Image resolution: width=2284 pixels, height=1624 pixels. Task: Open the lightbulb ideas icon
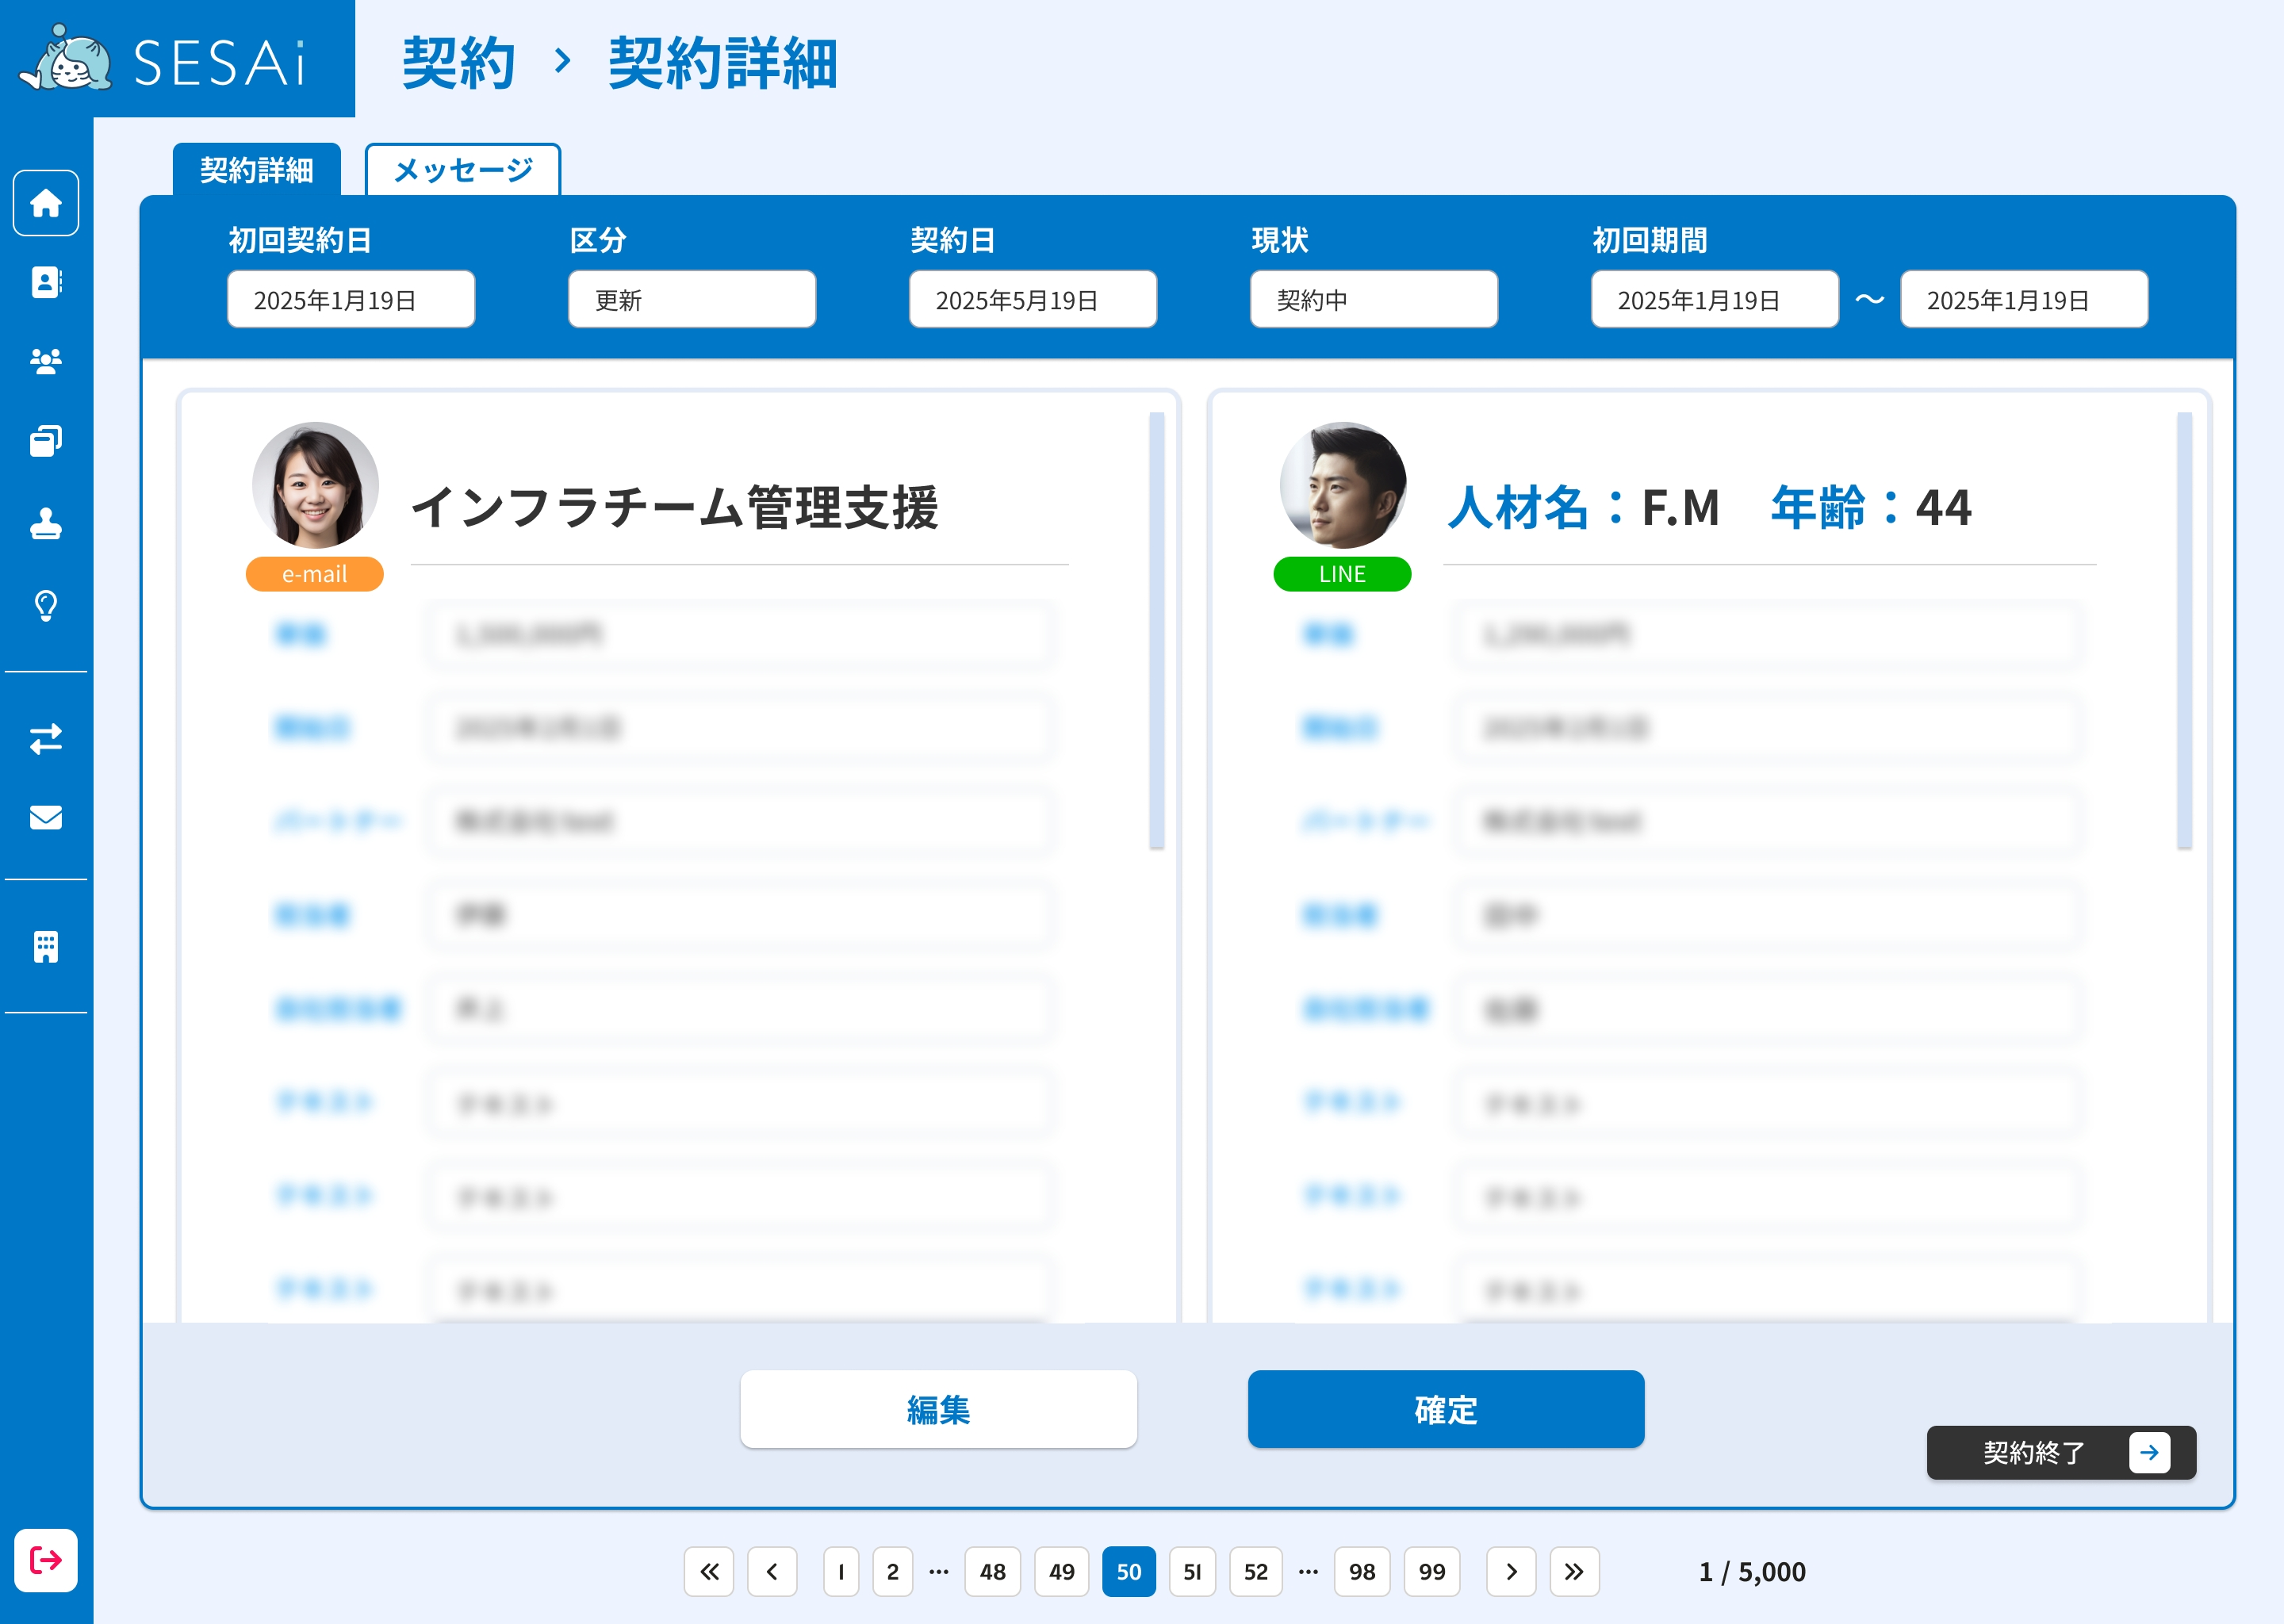(x=46, y=605)
